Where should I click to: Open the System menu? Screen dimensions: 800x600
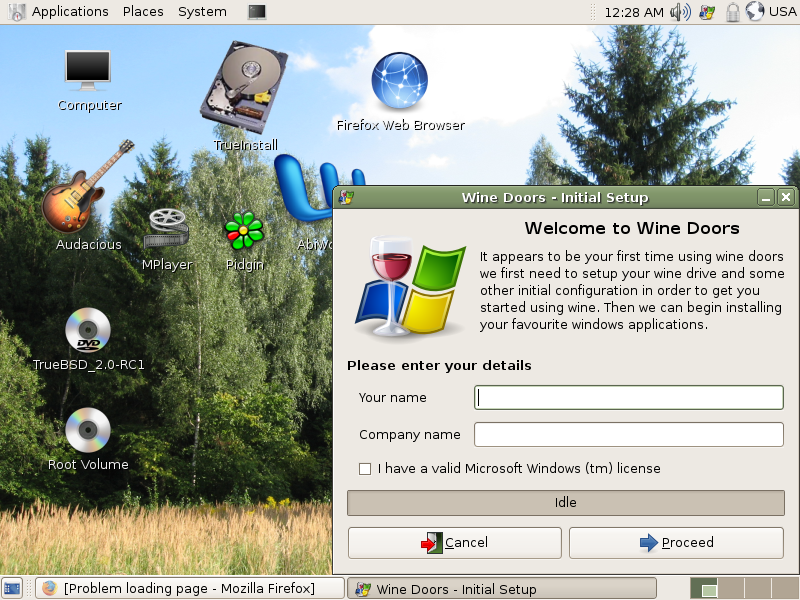click(202, 11)
